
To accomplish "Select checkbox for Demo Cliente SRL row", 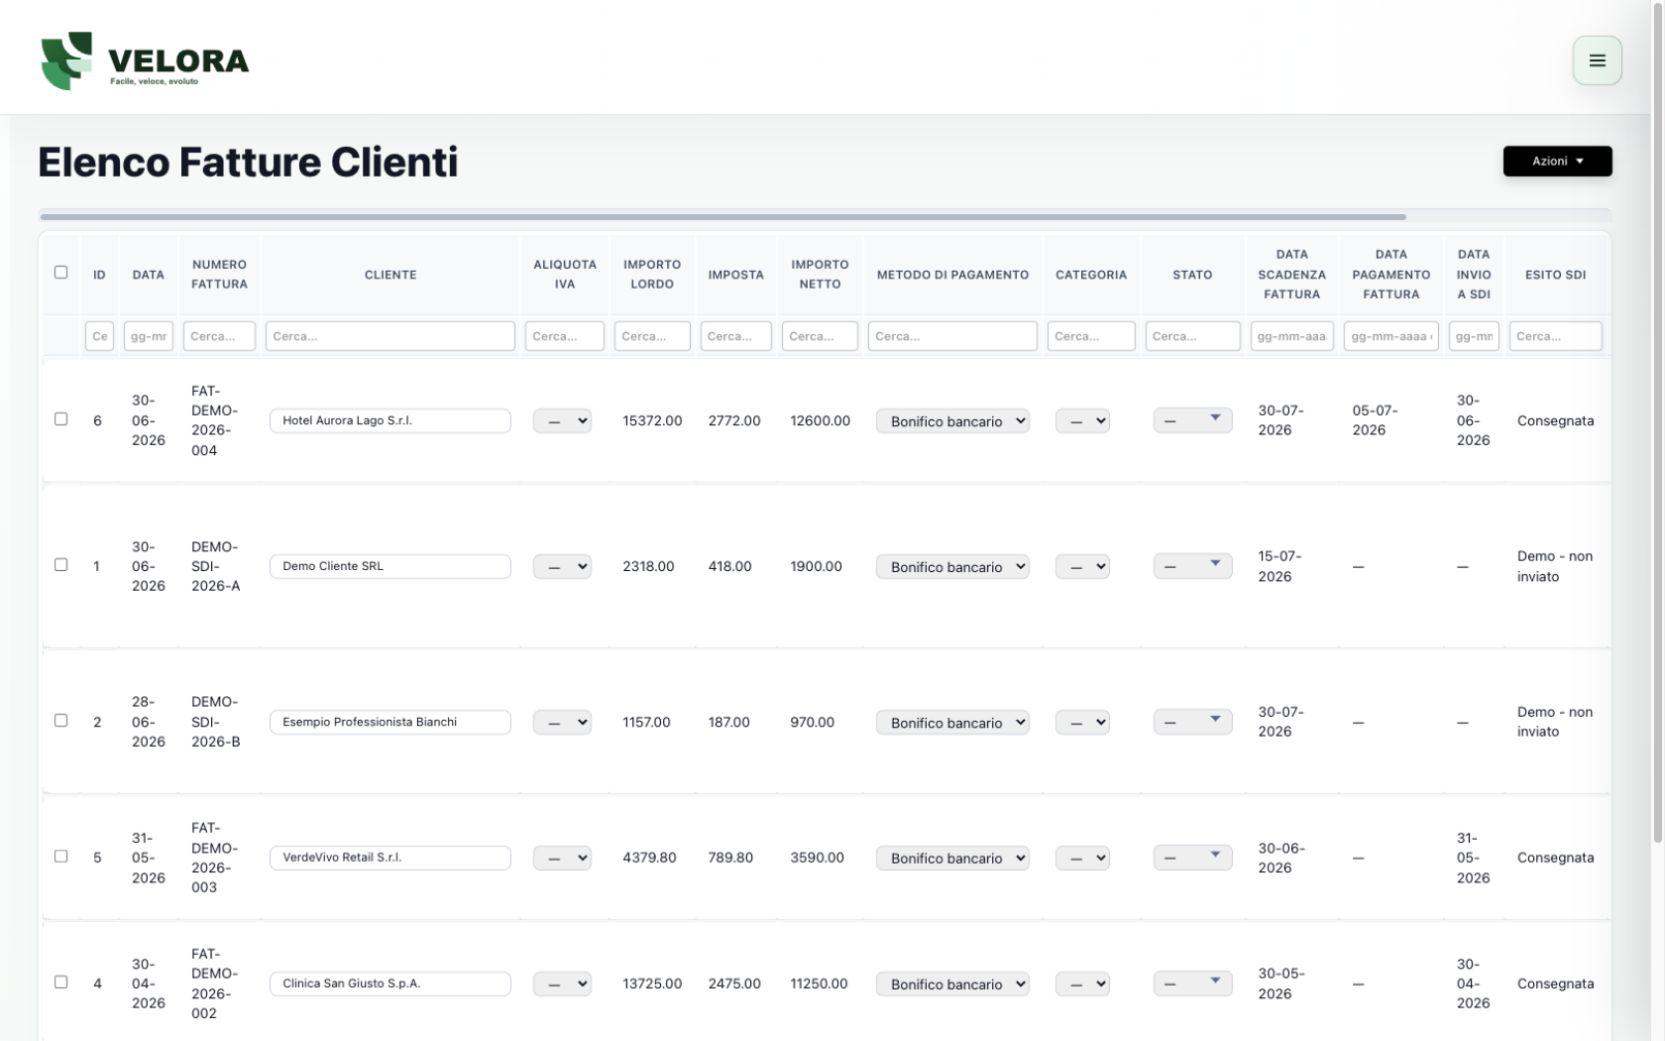I will tap(61, 565).
